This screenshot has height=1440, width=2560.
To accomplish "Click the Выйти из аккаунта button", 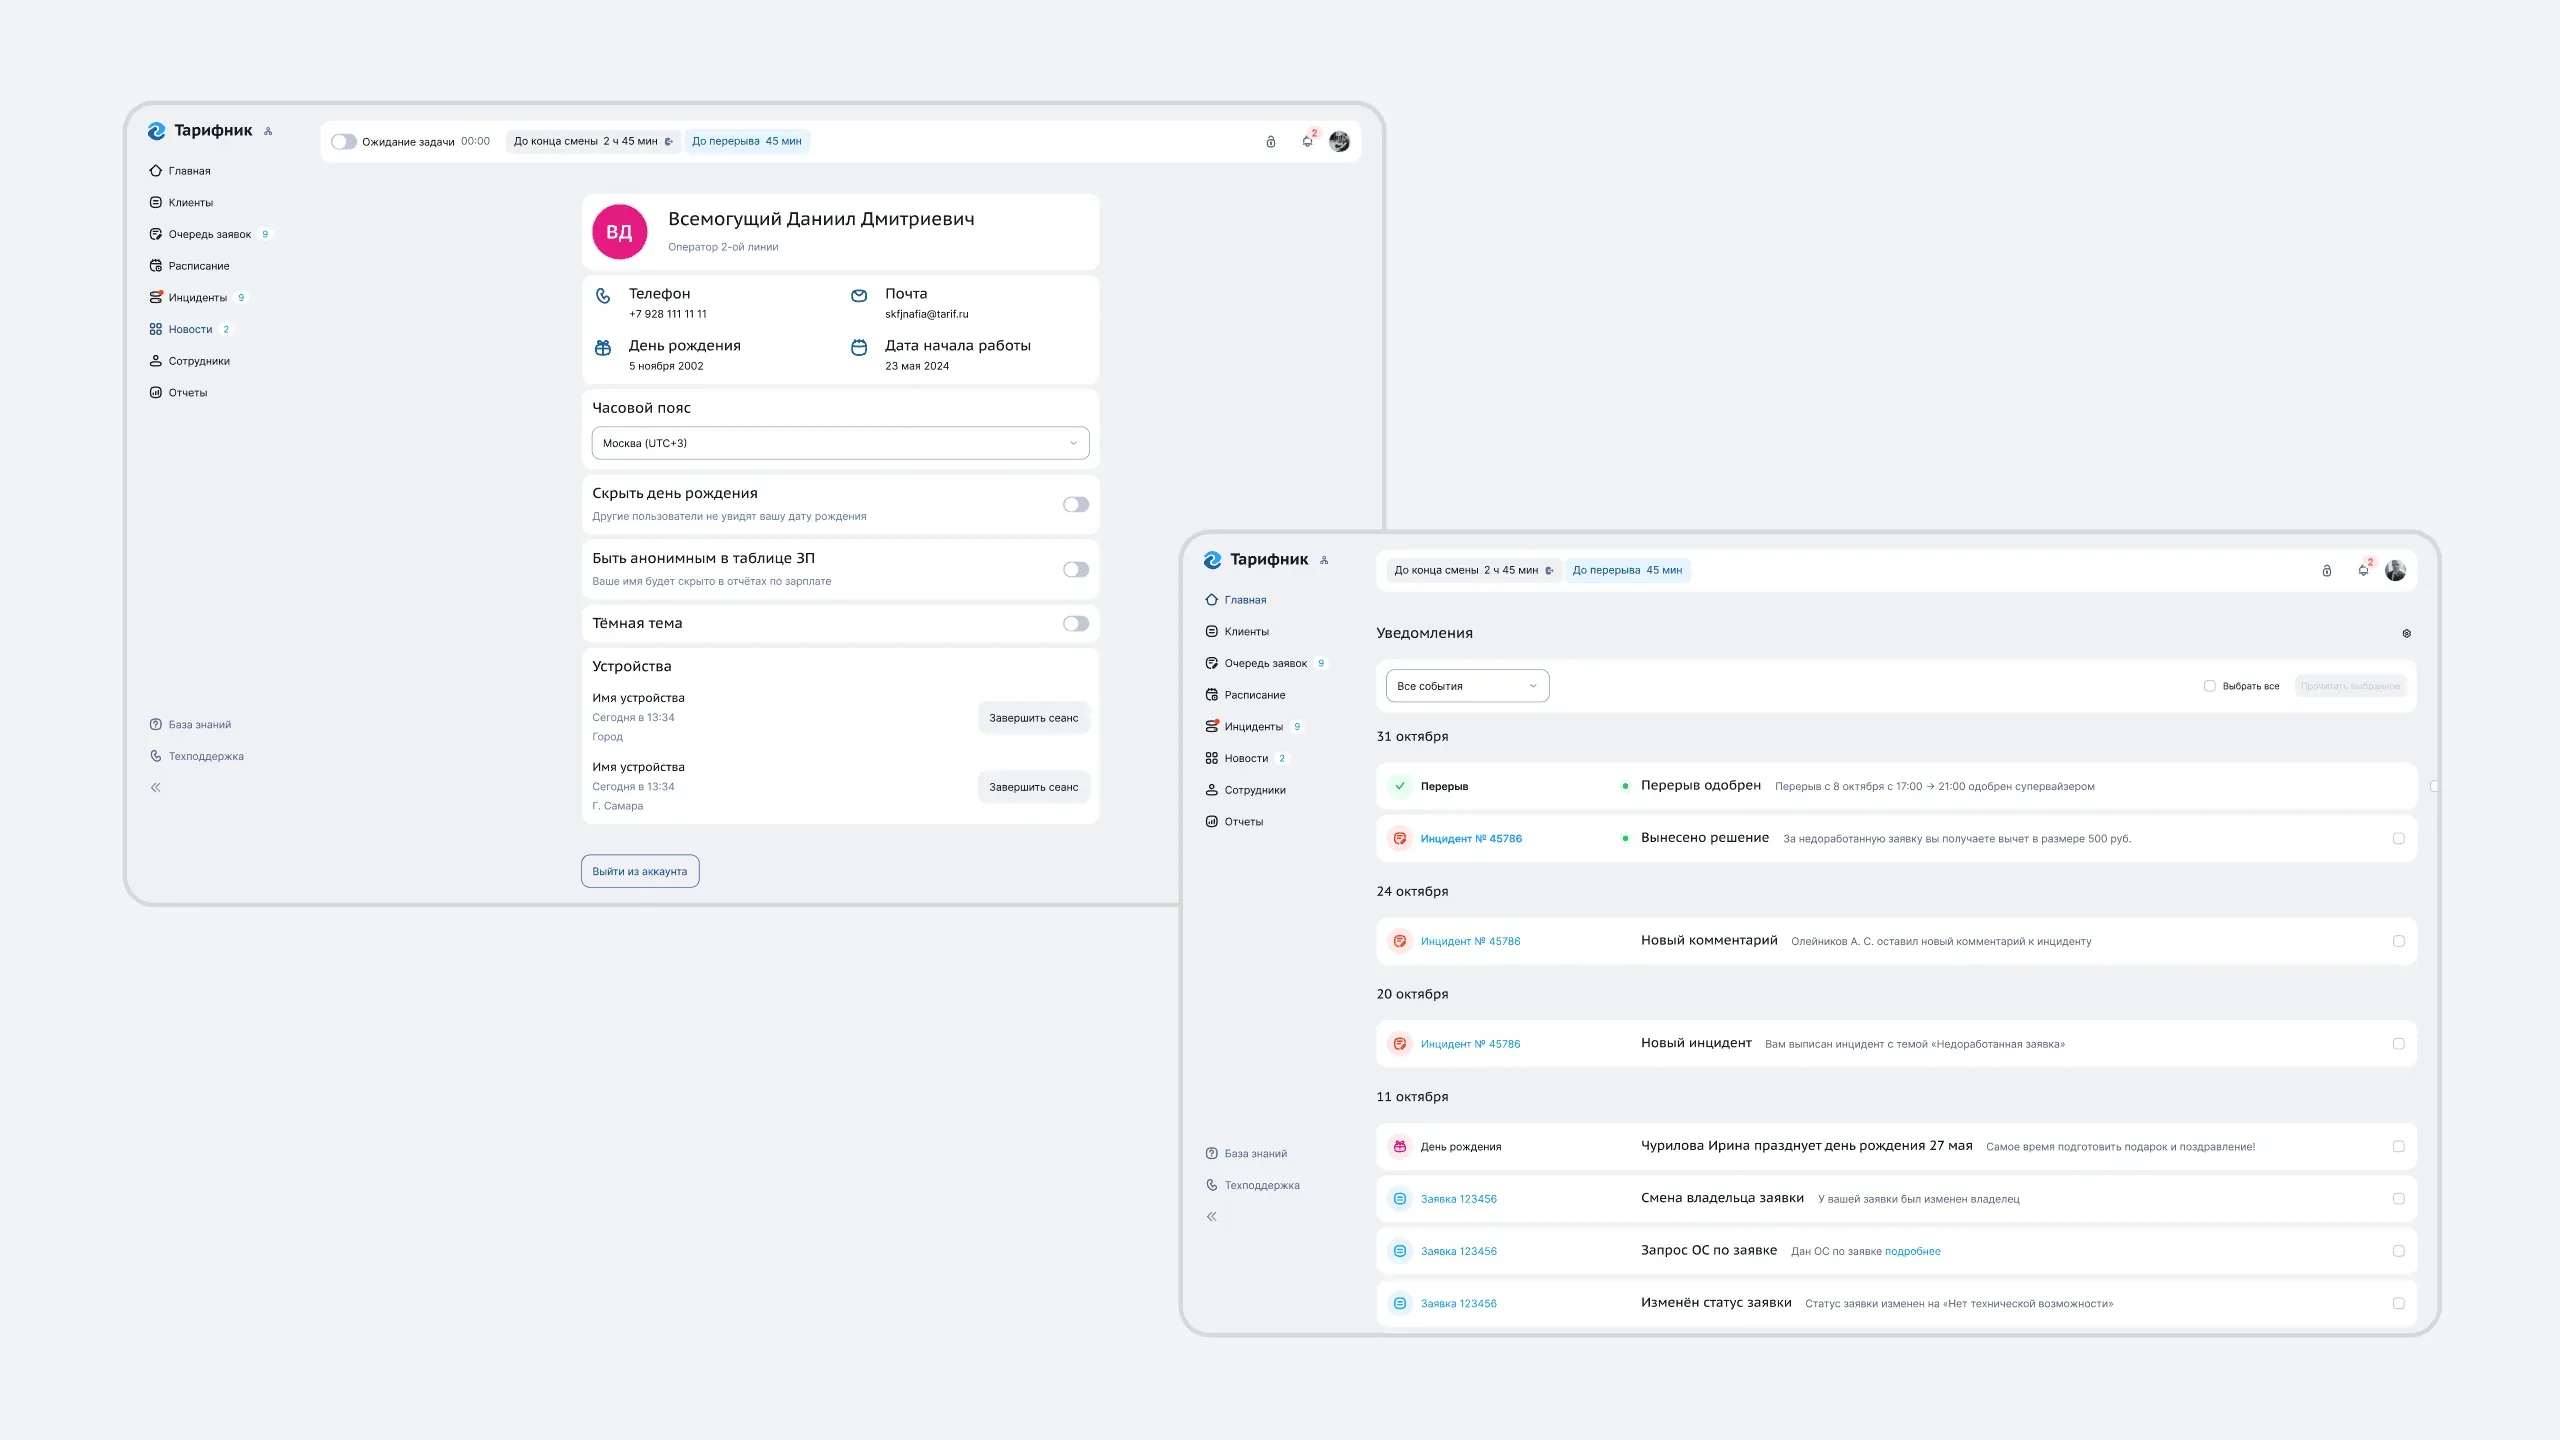I will (x=640, y=871).
